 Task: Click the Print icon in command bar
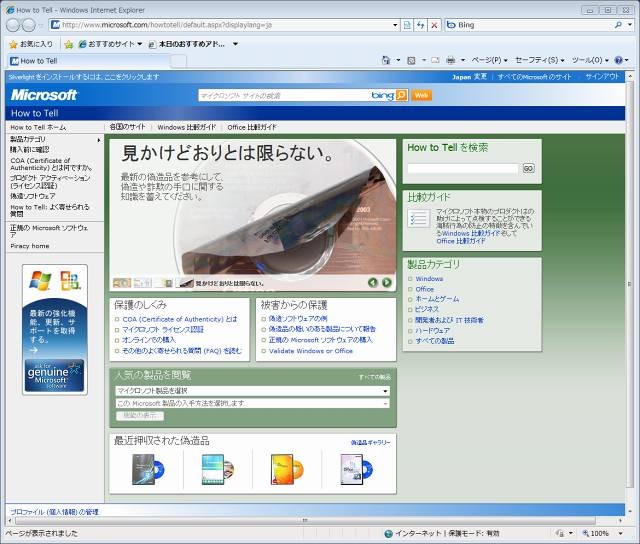click(451, 60)
